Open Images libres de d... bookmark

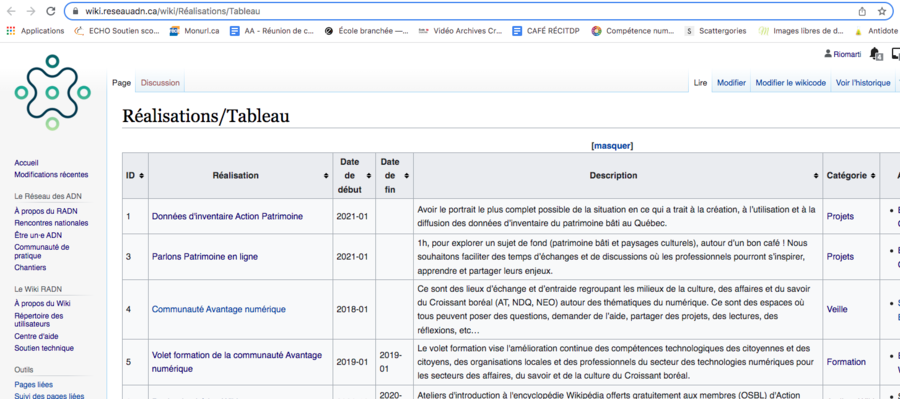(801, 31)
